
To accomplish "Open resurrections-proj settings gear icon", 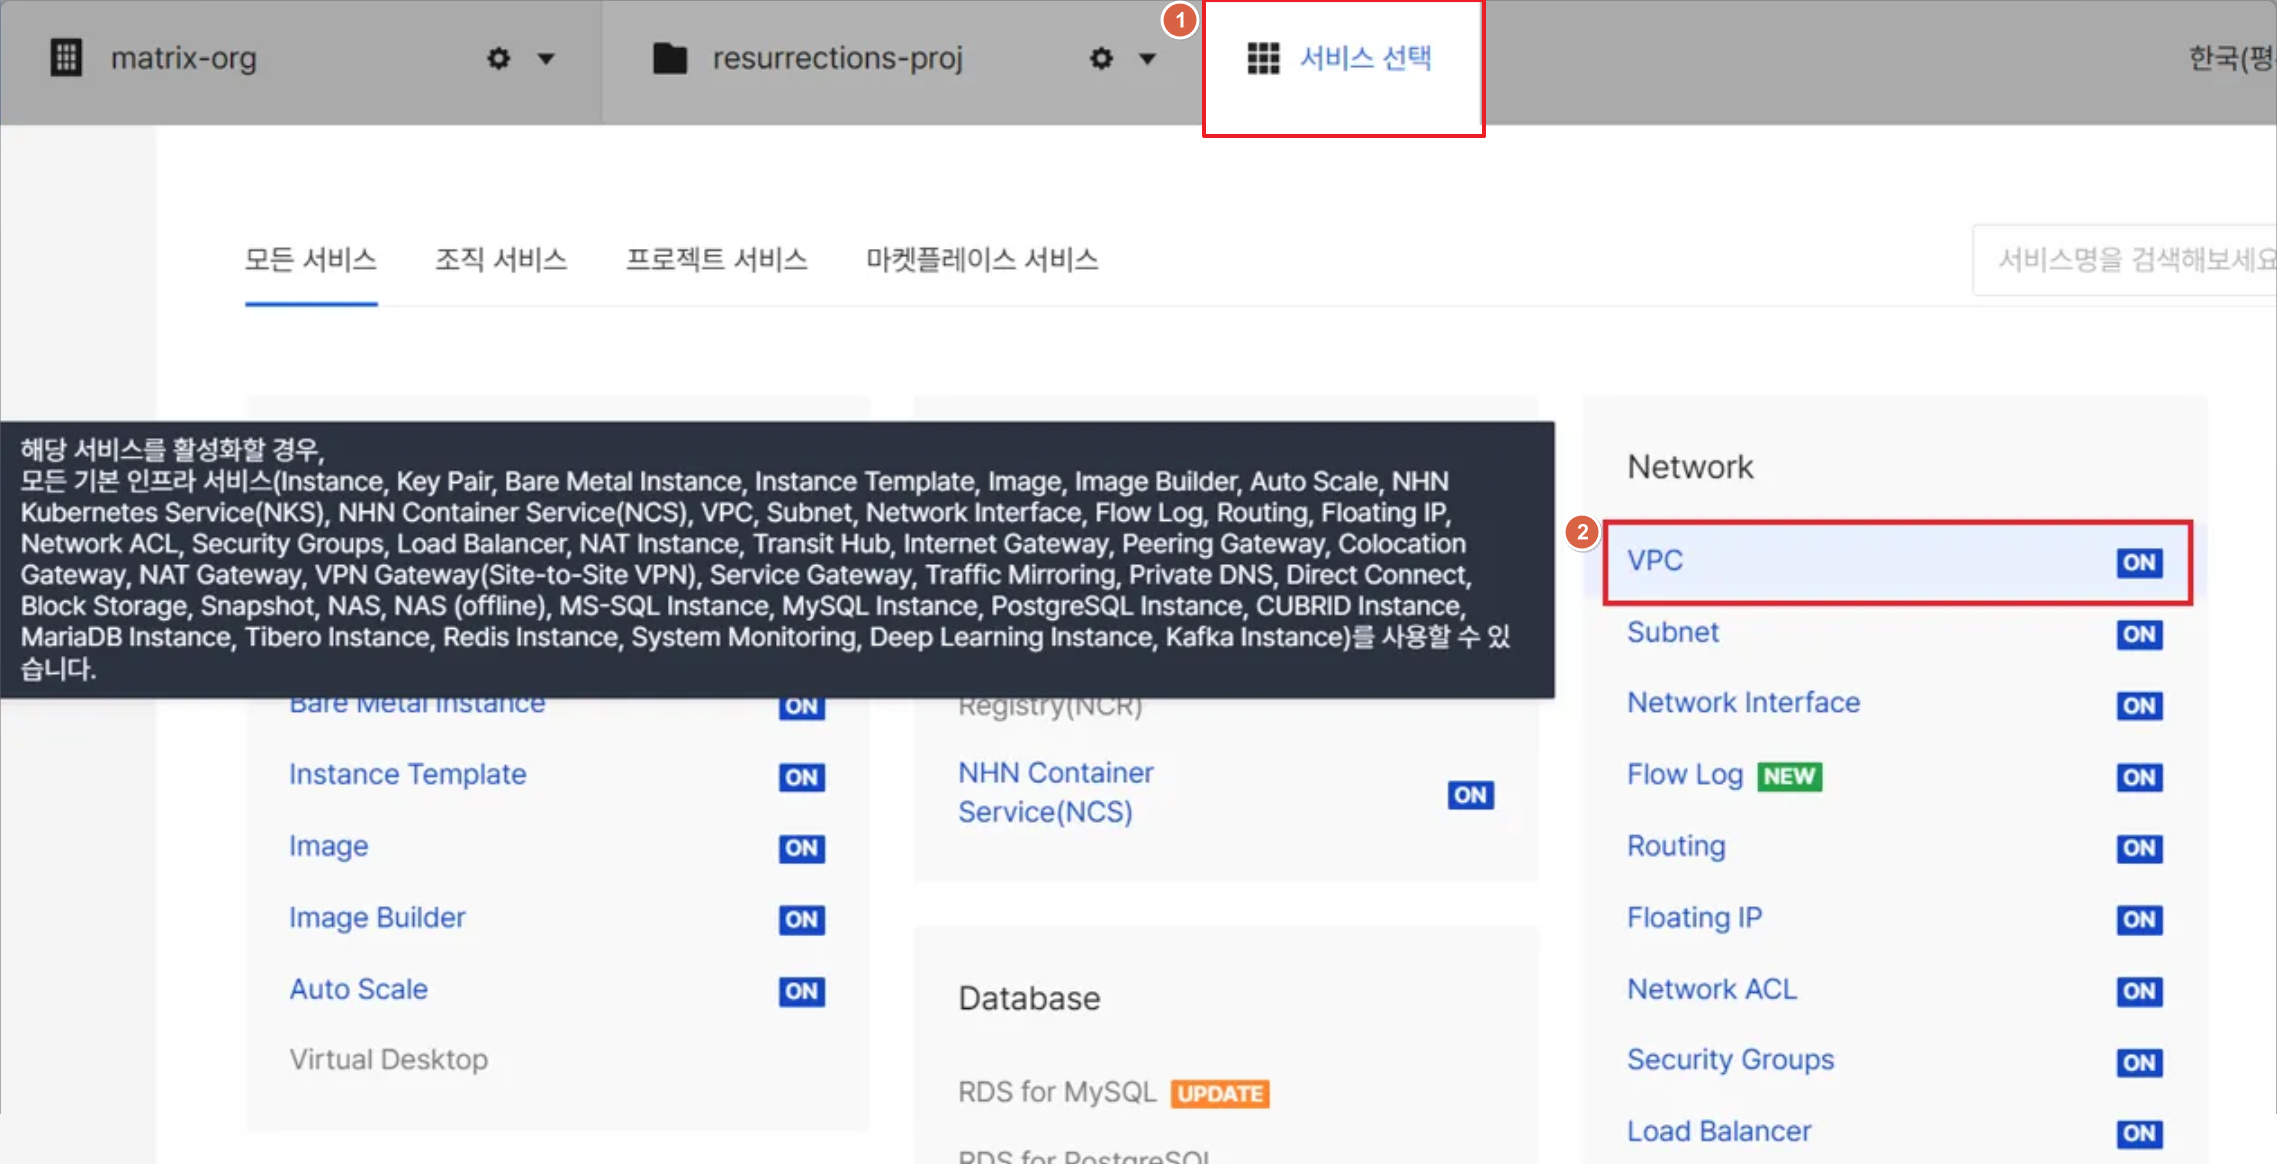I will pos(1101,59).
